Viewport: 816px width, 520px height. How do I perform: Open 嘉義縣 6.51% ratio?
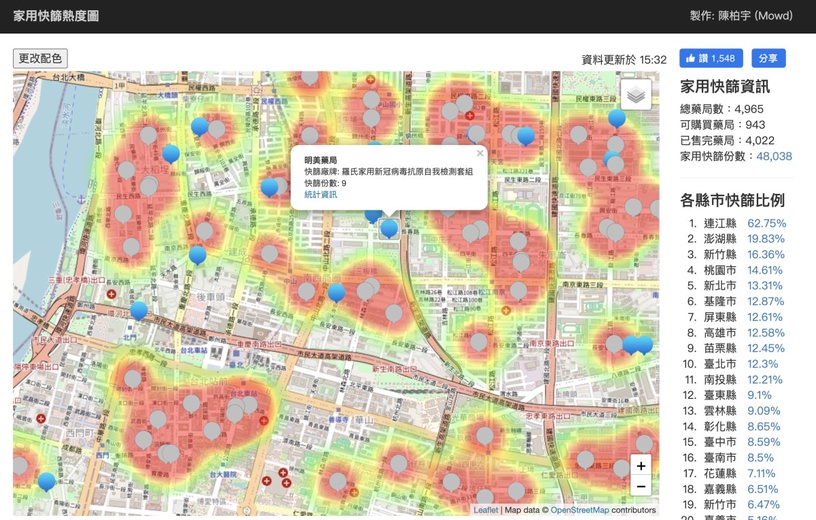click(763, 489)
